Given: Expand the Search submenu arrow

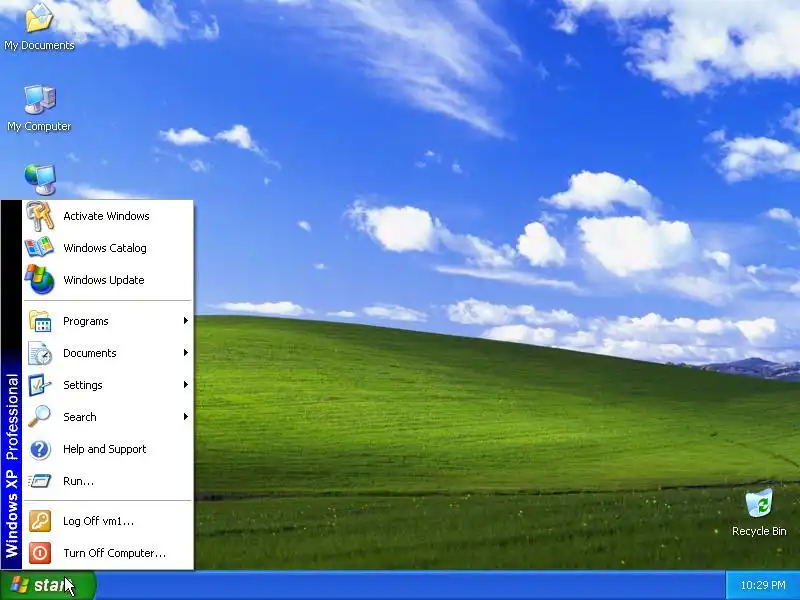Looking at the screenshot, I should 186,417.
